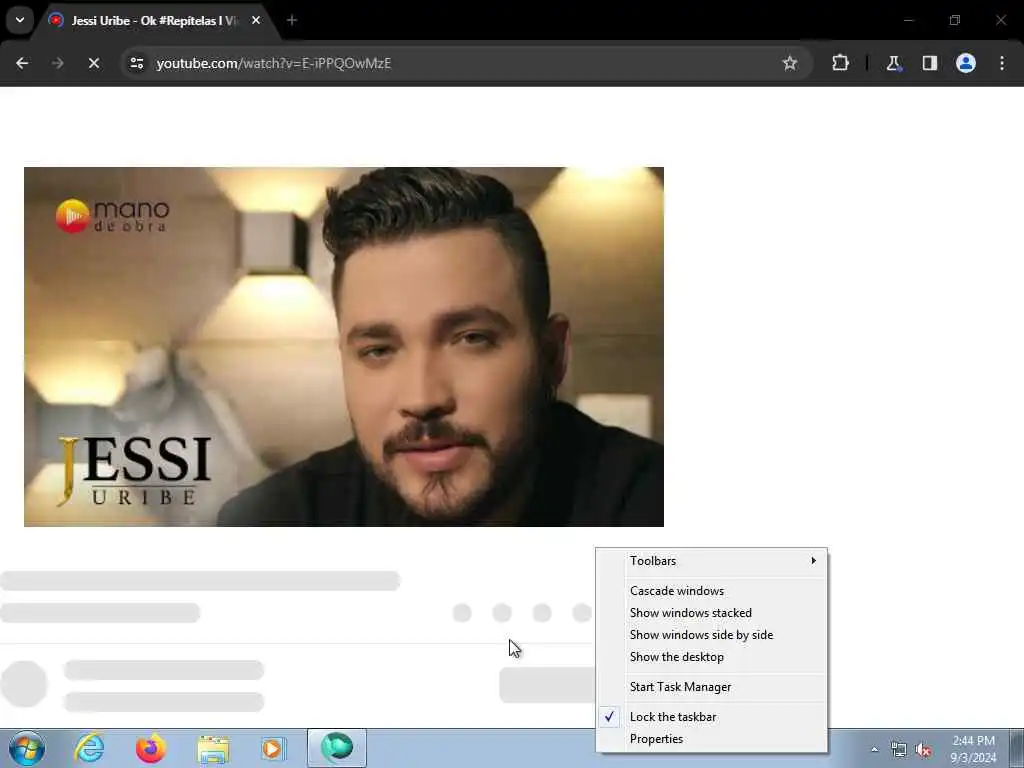
Task: Toggle Lock the taskbar option
Action: click(711, 717)
